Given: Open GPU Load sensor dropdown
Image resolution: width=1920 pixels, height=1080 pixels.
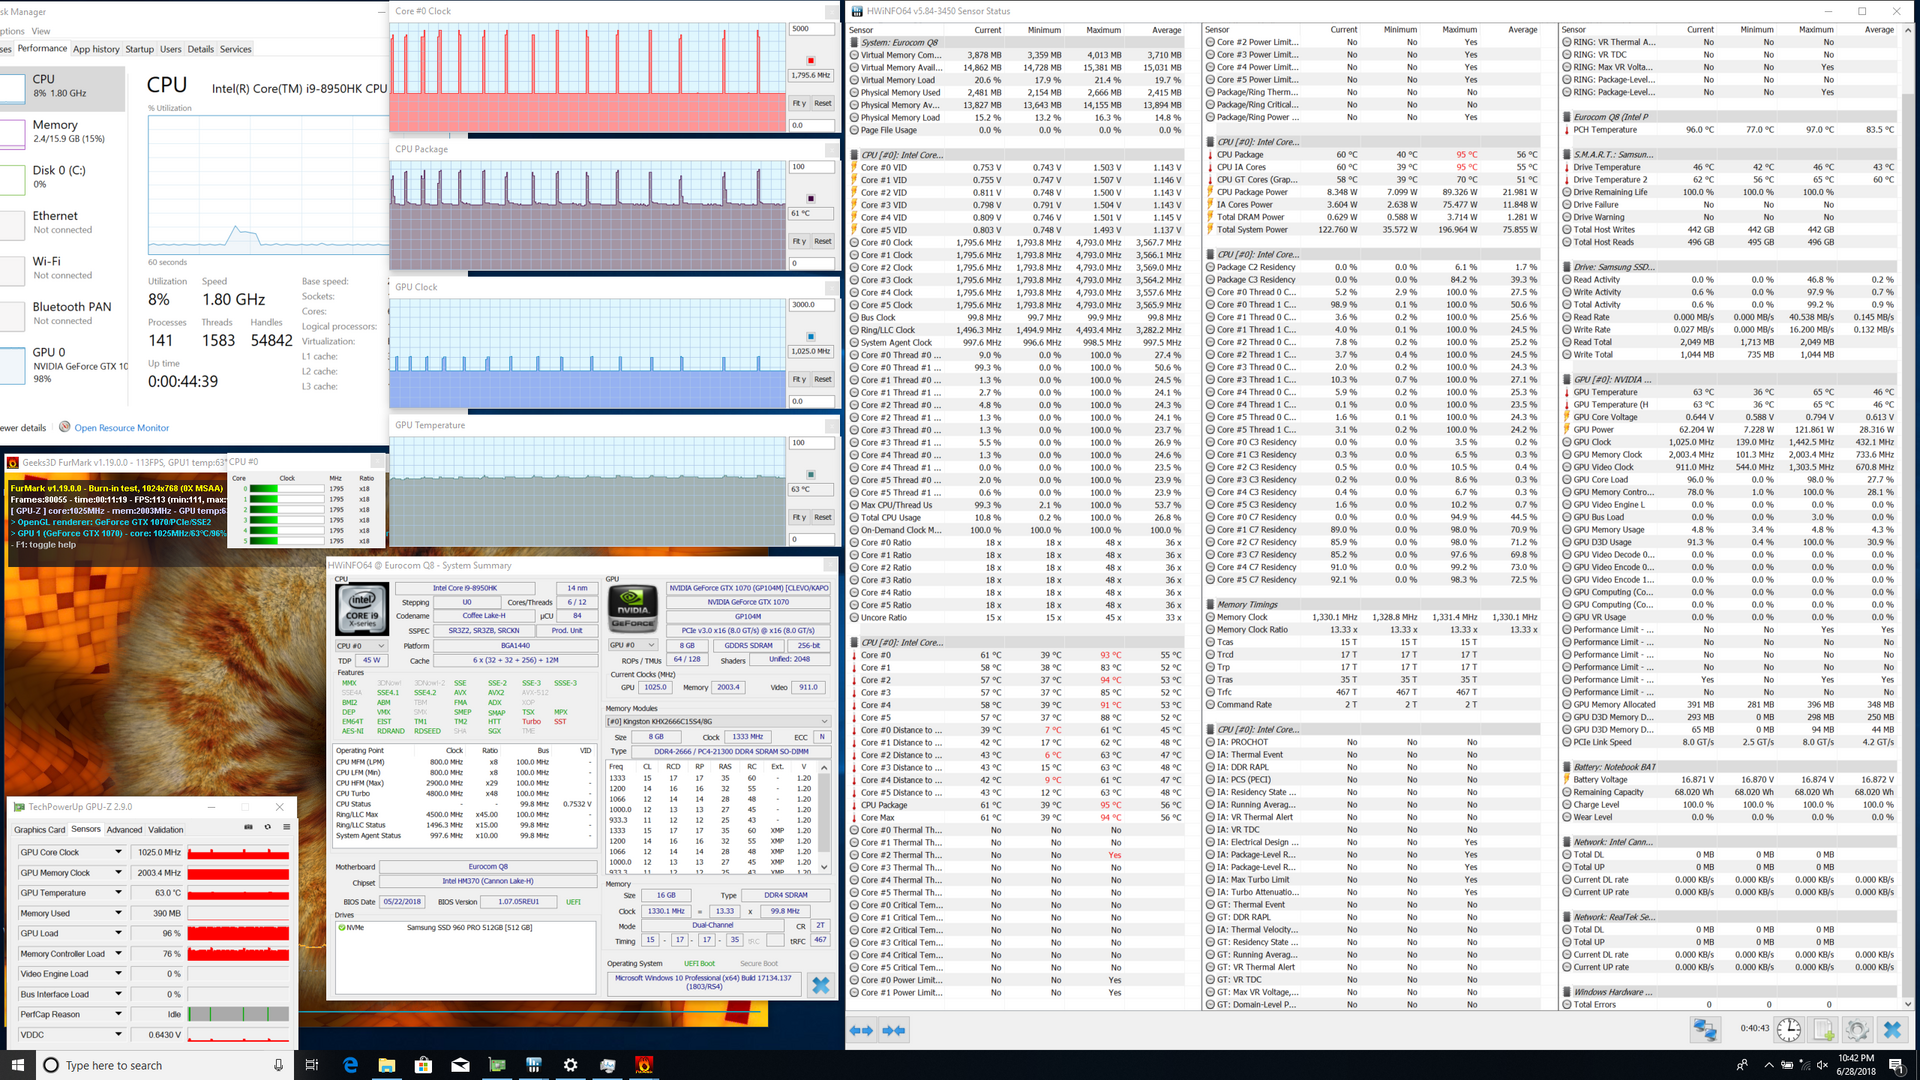Looking at the screenshot, I should [118, 933].
